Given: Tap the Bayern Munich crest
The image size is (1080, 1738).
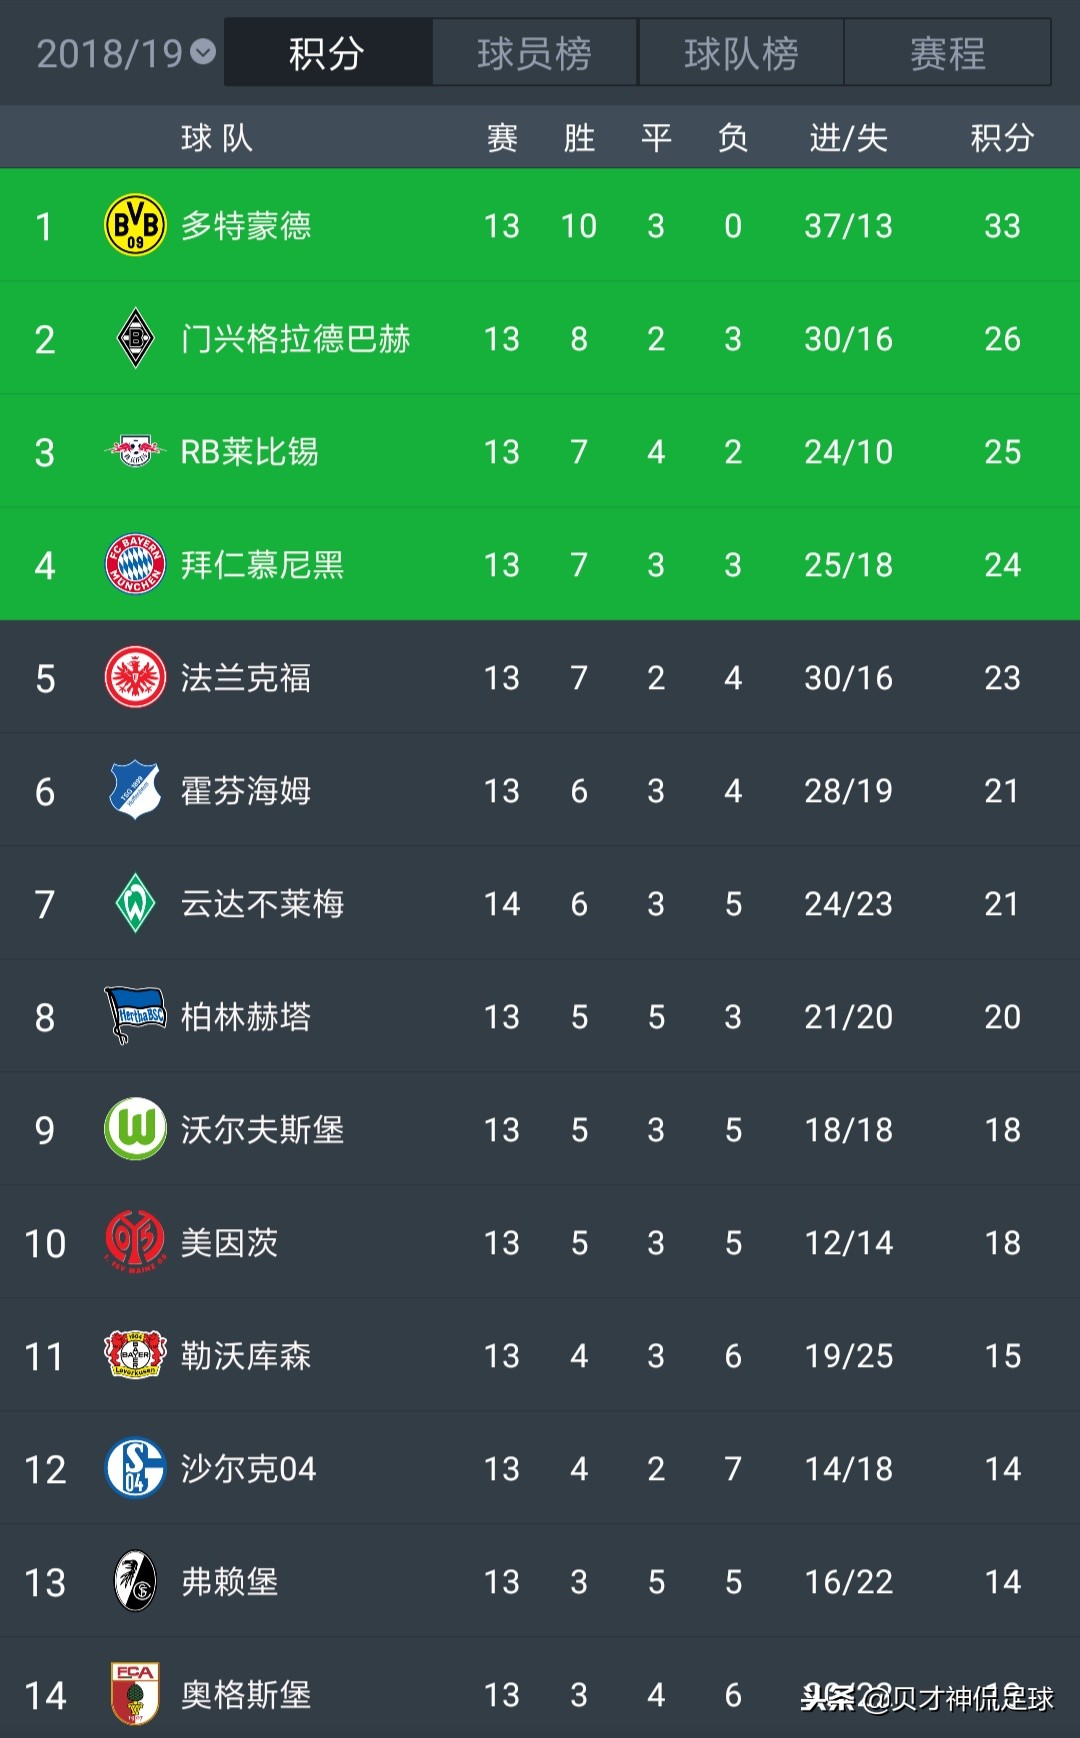Looking at the screenshot, I should tap(135, 564).
